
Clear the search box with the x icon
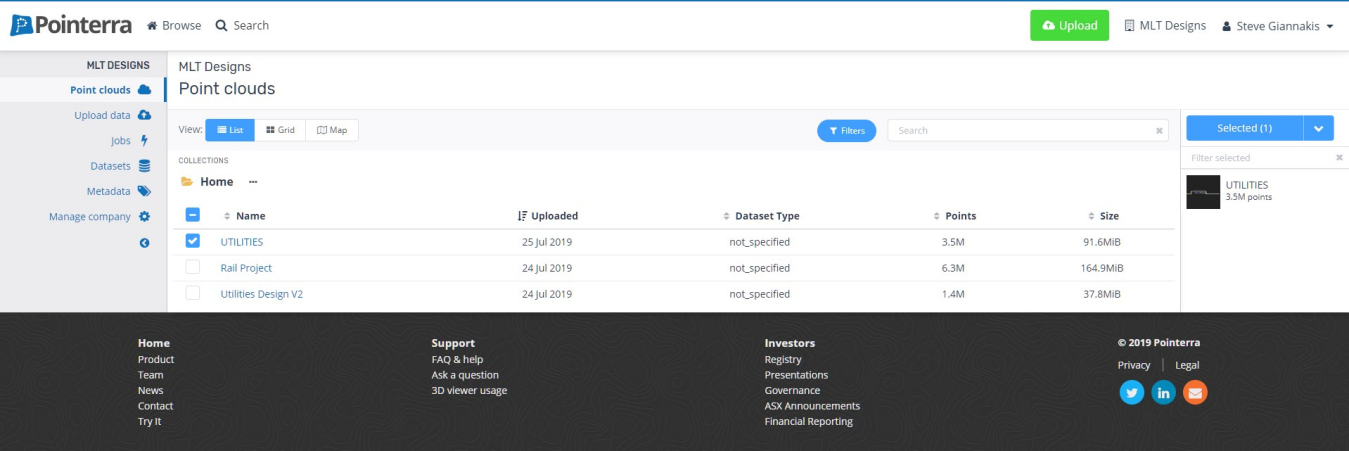(x=1159, y=131)
